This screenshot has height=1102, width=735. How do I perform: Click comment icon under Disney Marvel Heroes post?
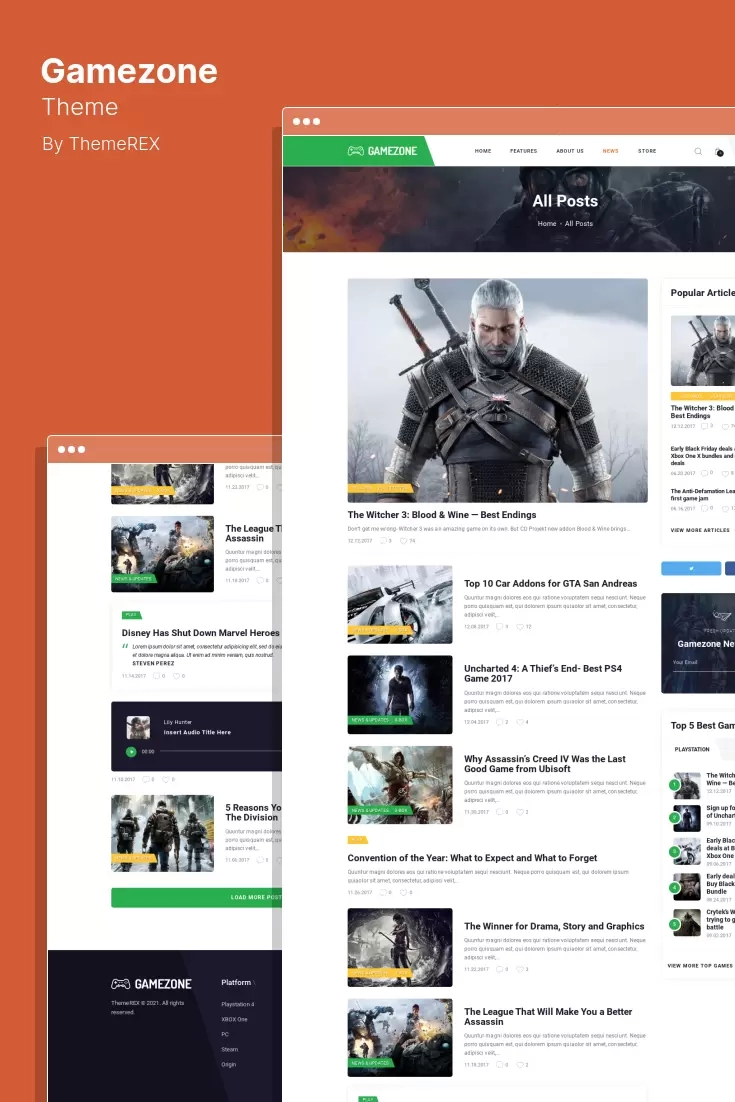[x=157, y=676]
